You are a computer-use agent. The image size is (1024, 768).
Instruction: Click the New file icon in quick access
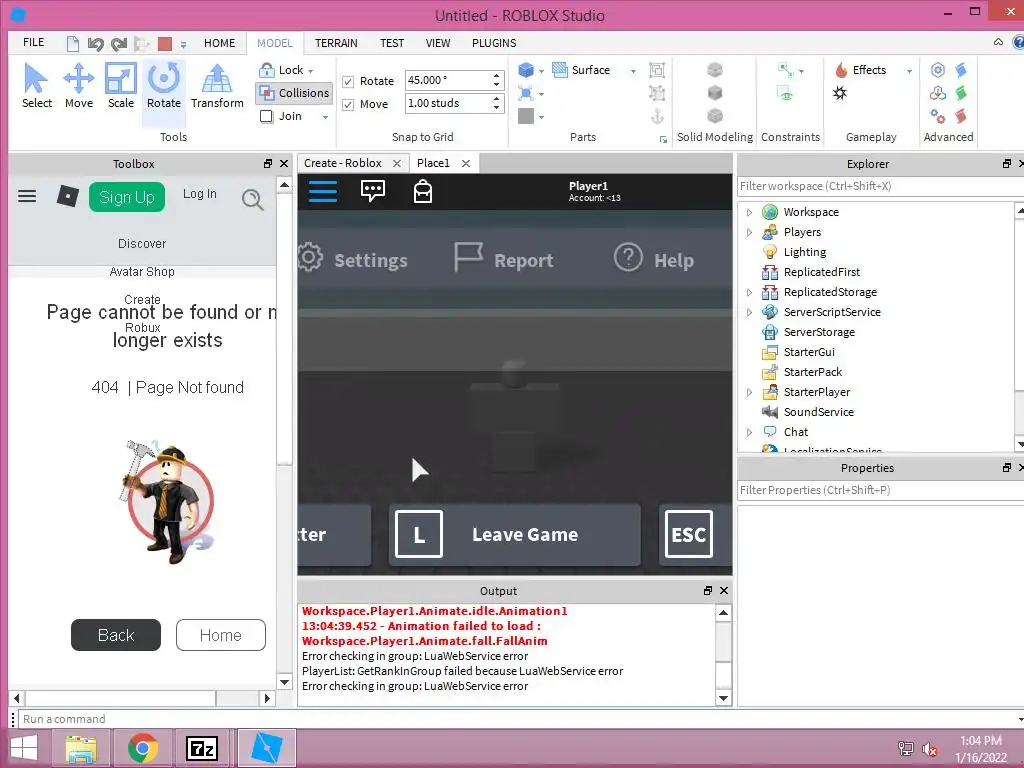pos(72,44)
